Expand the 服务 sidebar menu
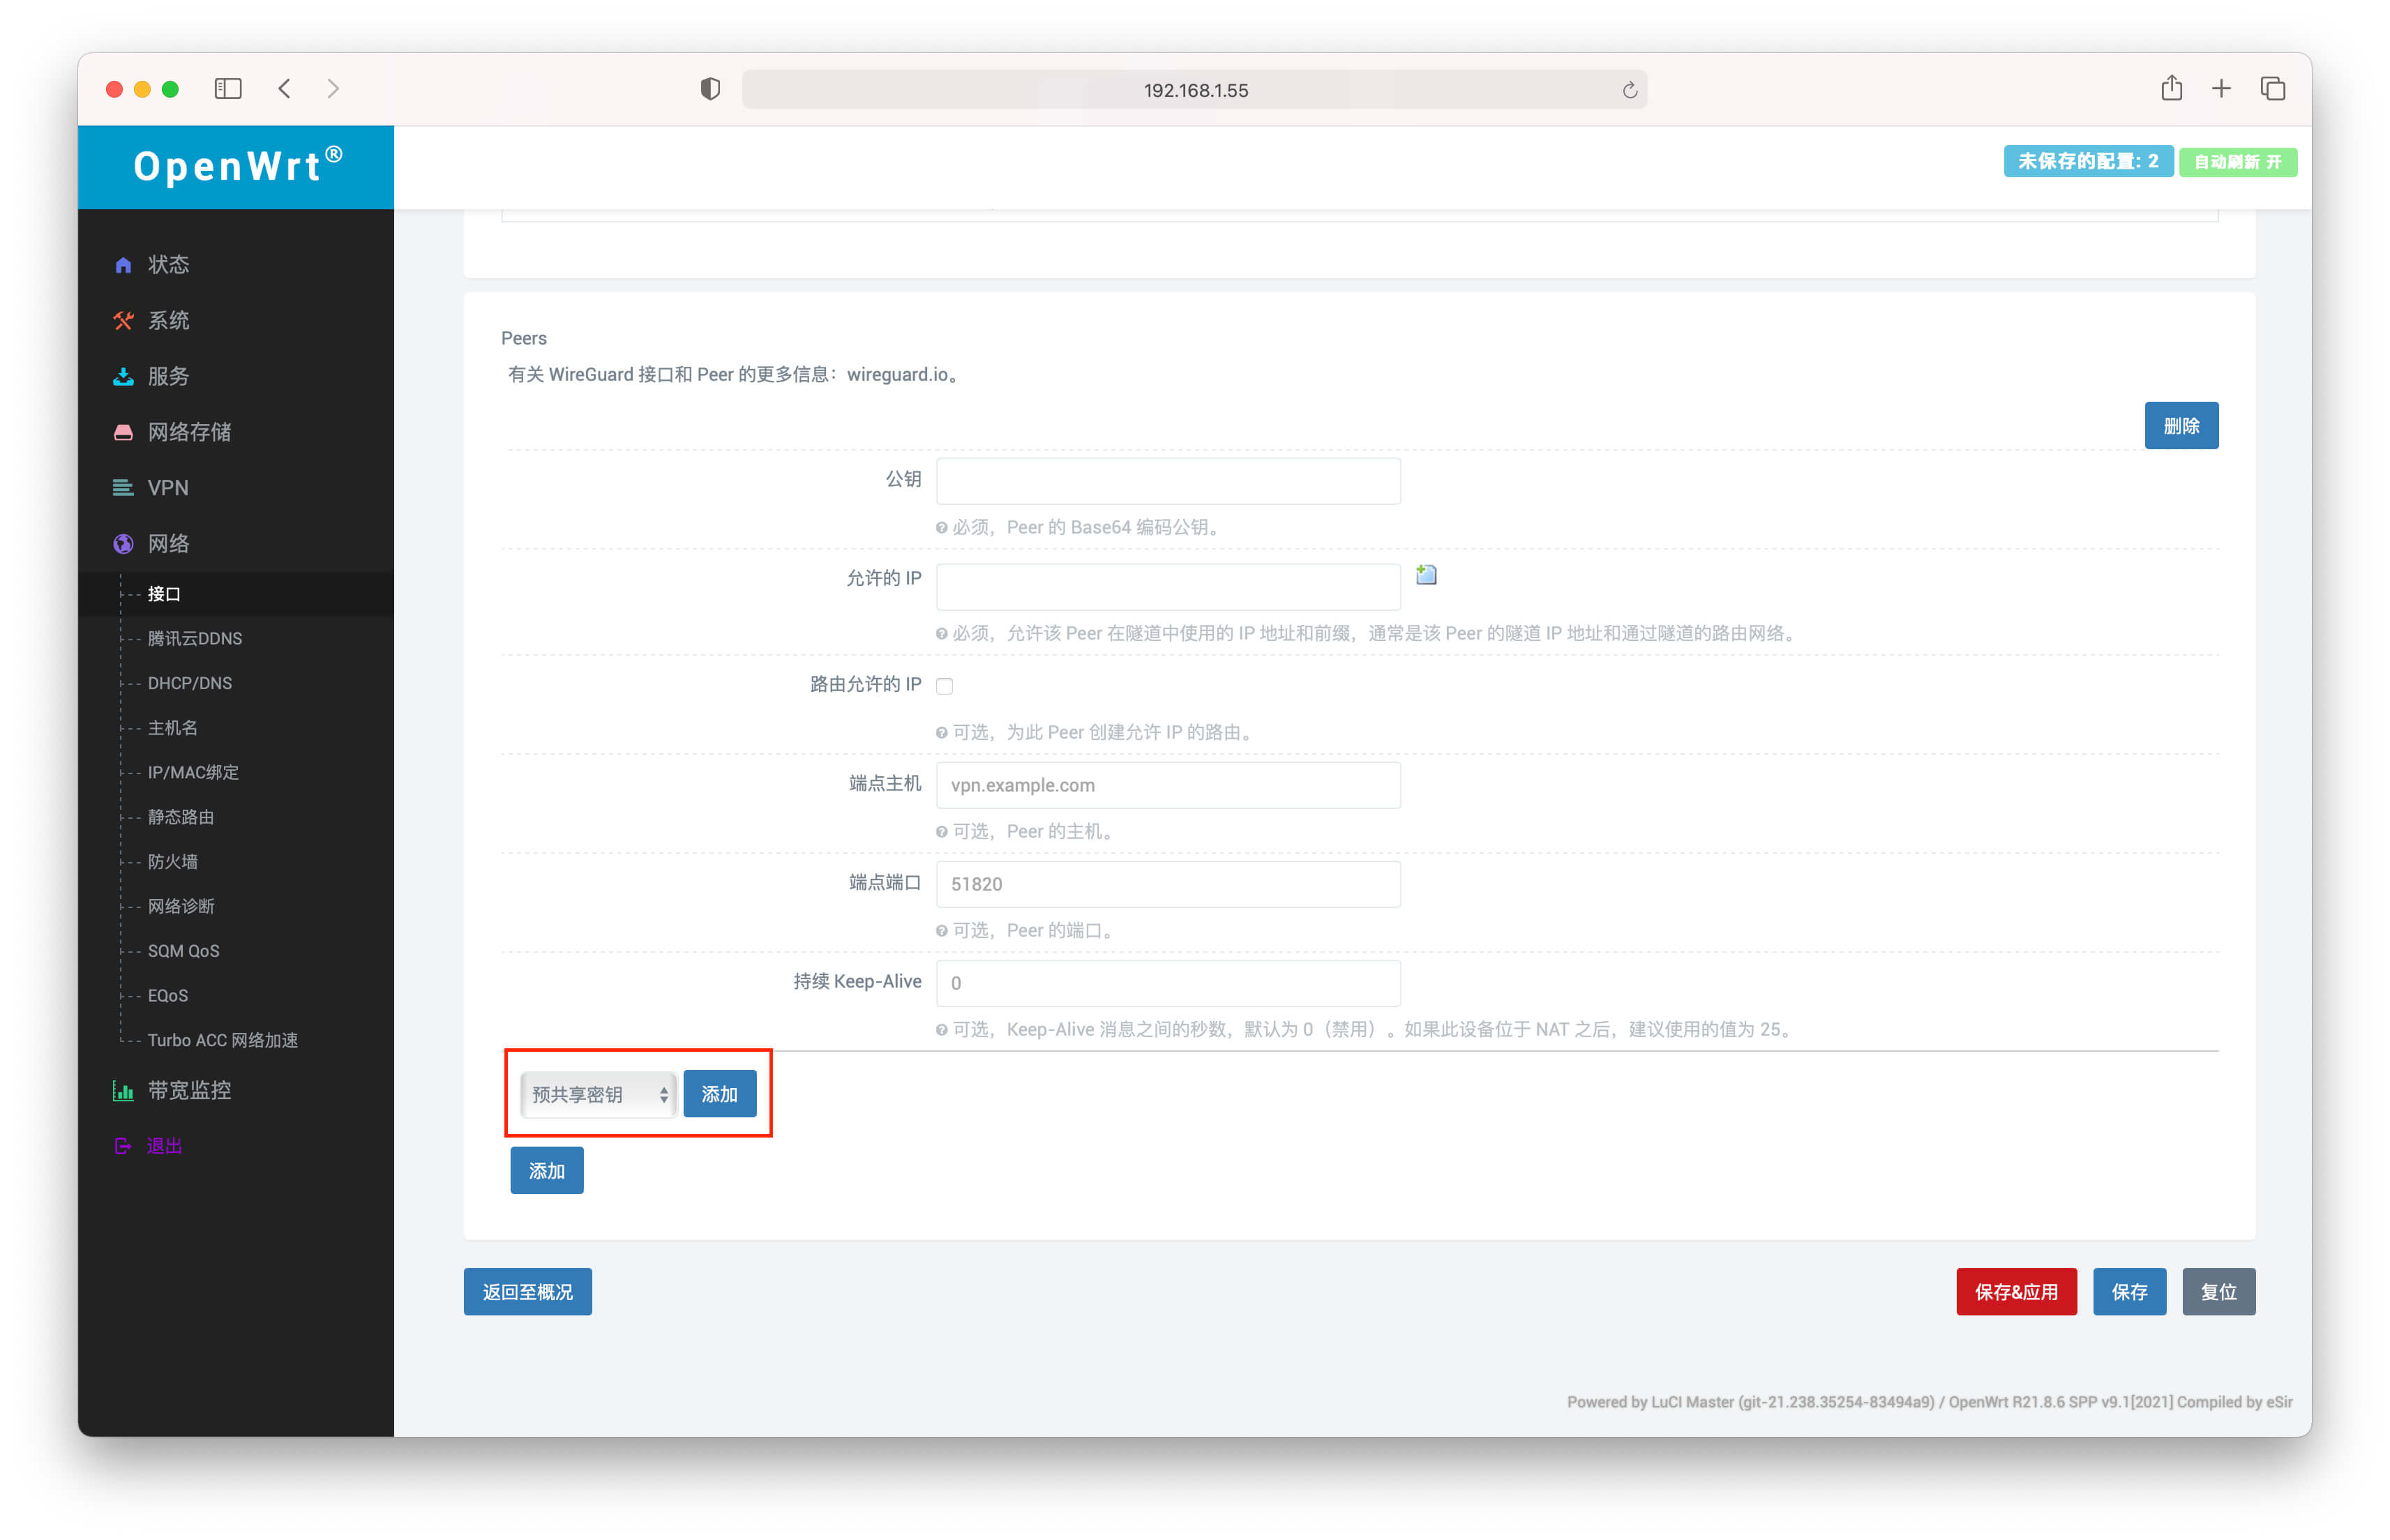Image resolution: width=2390 pixels, height=1540 pixels. [x=168, y=376]
